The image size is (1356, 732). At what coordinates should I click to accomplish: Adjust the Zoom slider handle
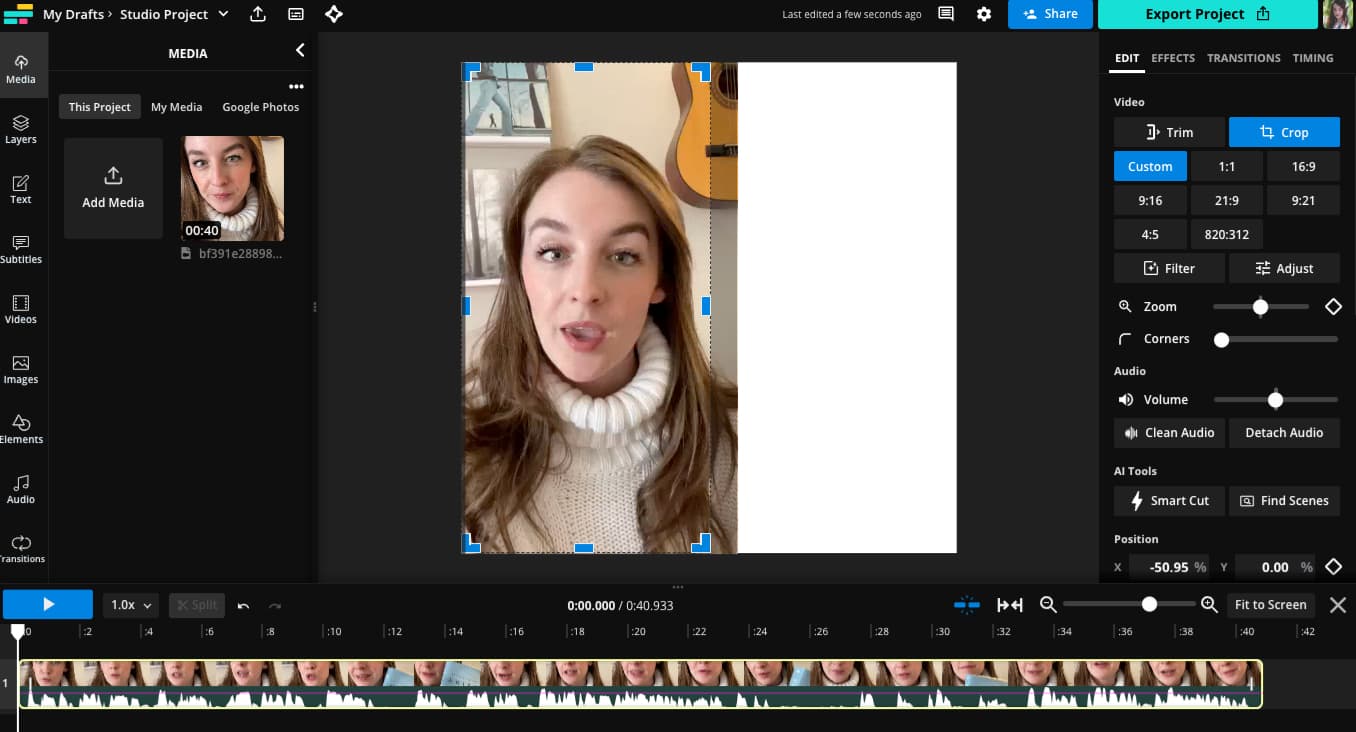coord(1260,307)
